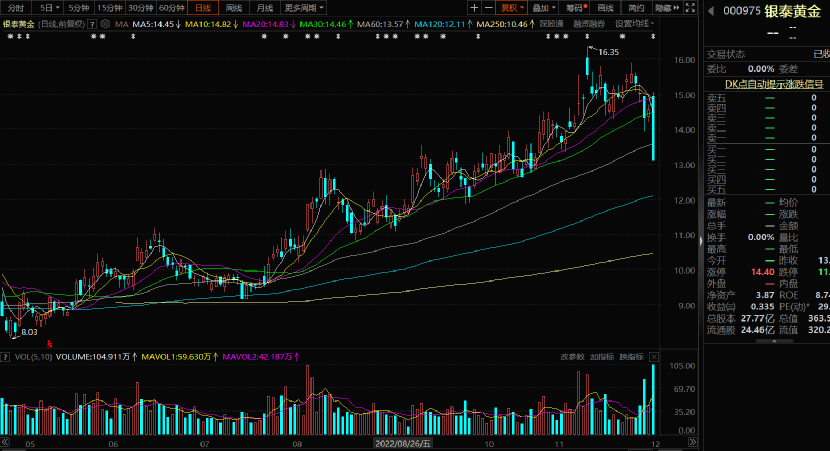Click the 2022/08/26/五 date label

[x=403, y=444]
